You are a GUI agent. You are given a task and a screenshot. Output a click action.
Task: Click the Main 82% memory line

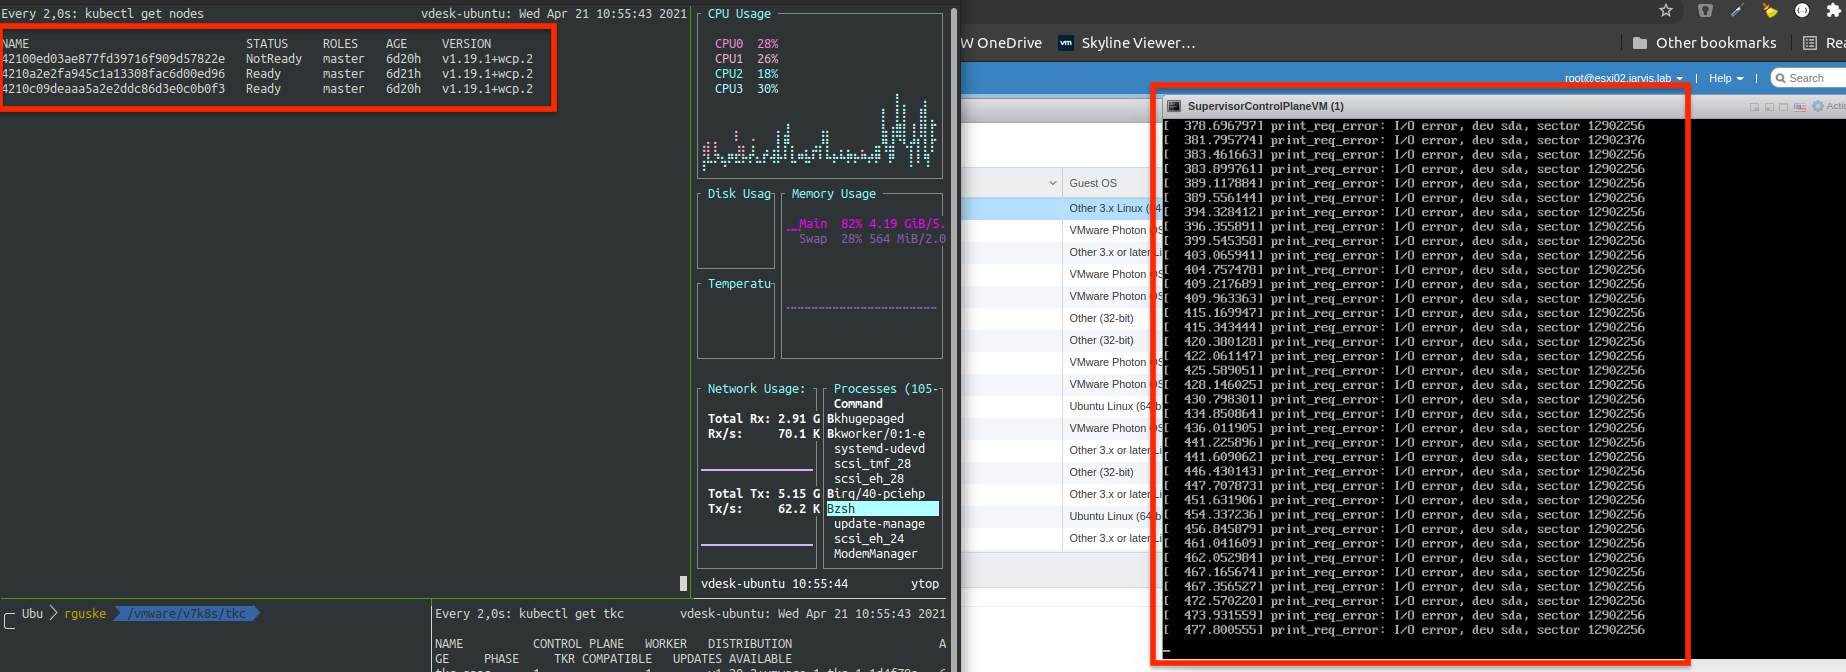click(870, 224)
